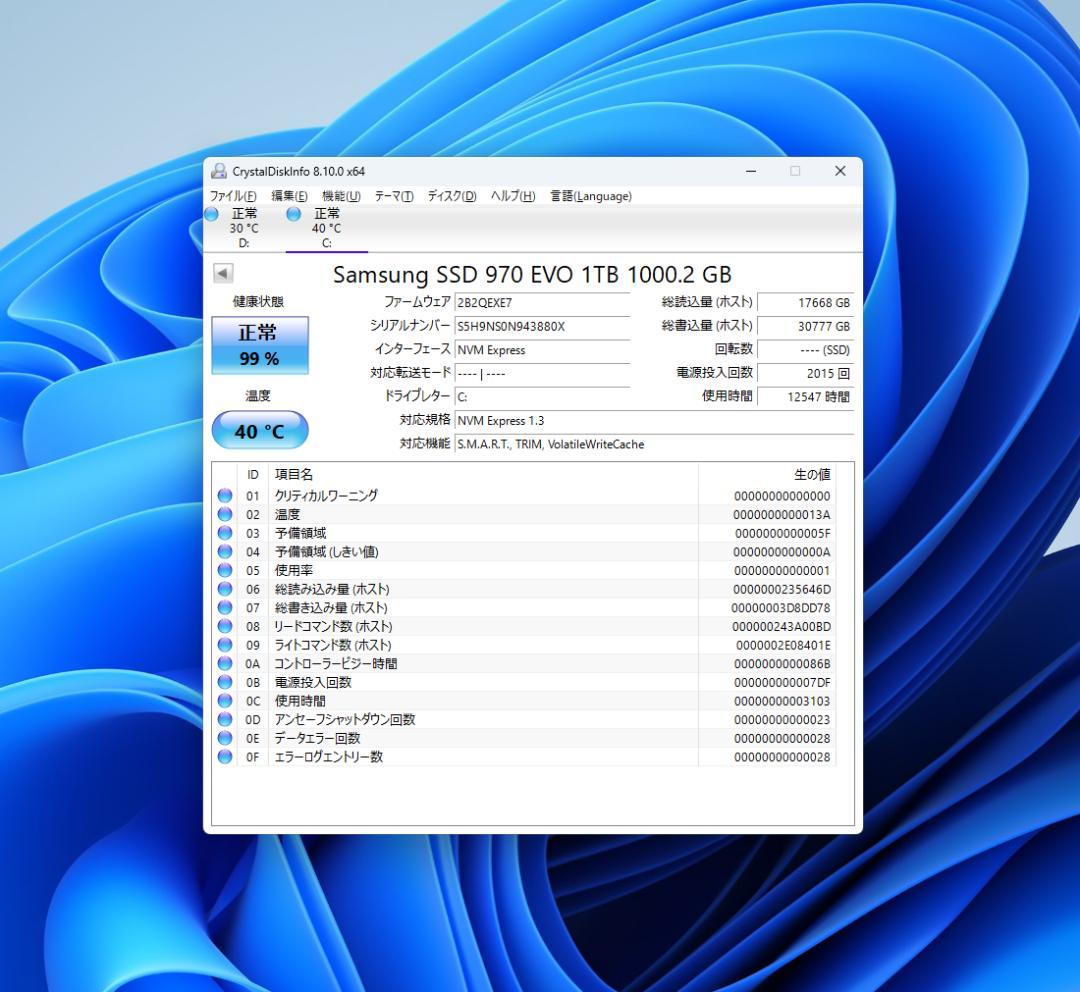The image size is (1080, 992).
Task: Select the C: drive status orb
Action: point(293,214)
